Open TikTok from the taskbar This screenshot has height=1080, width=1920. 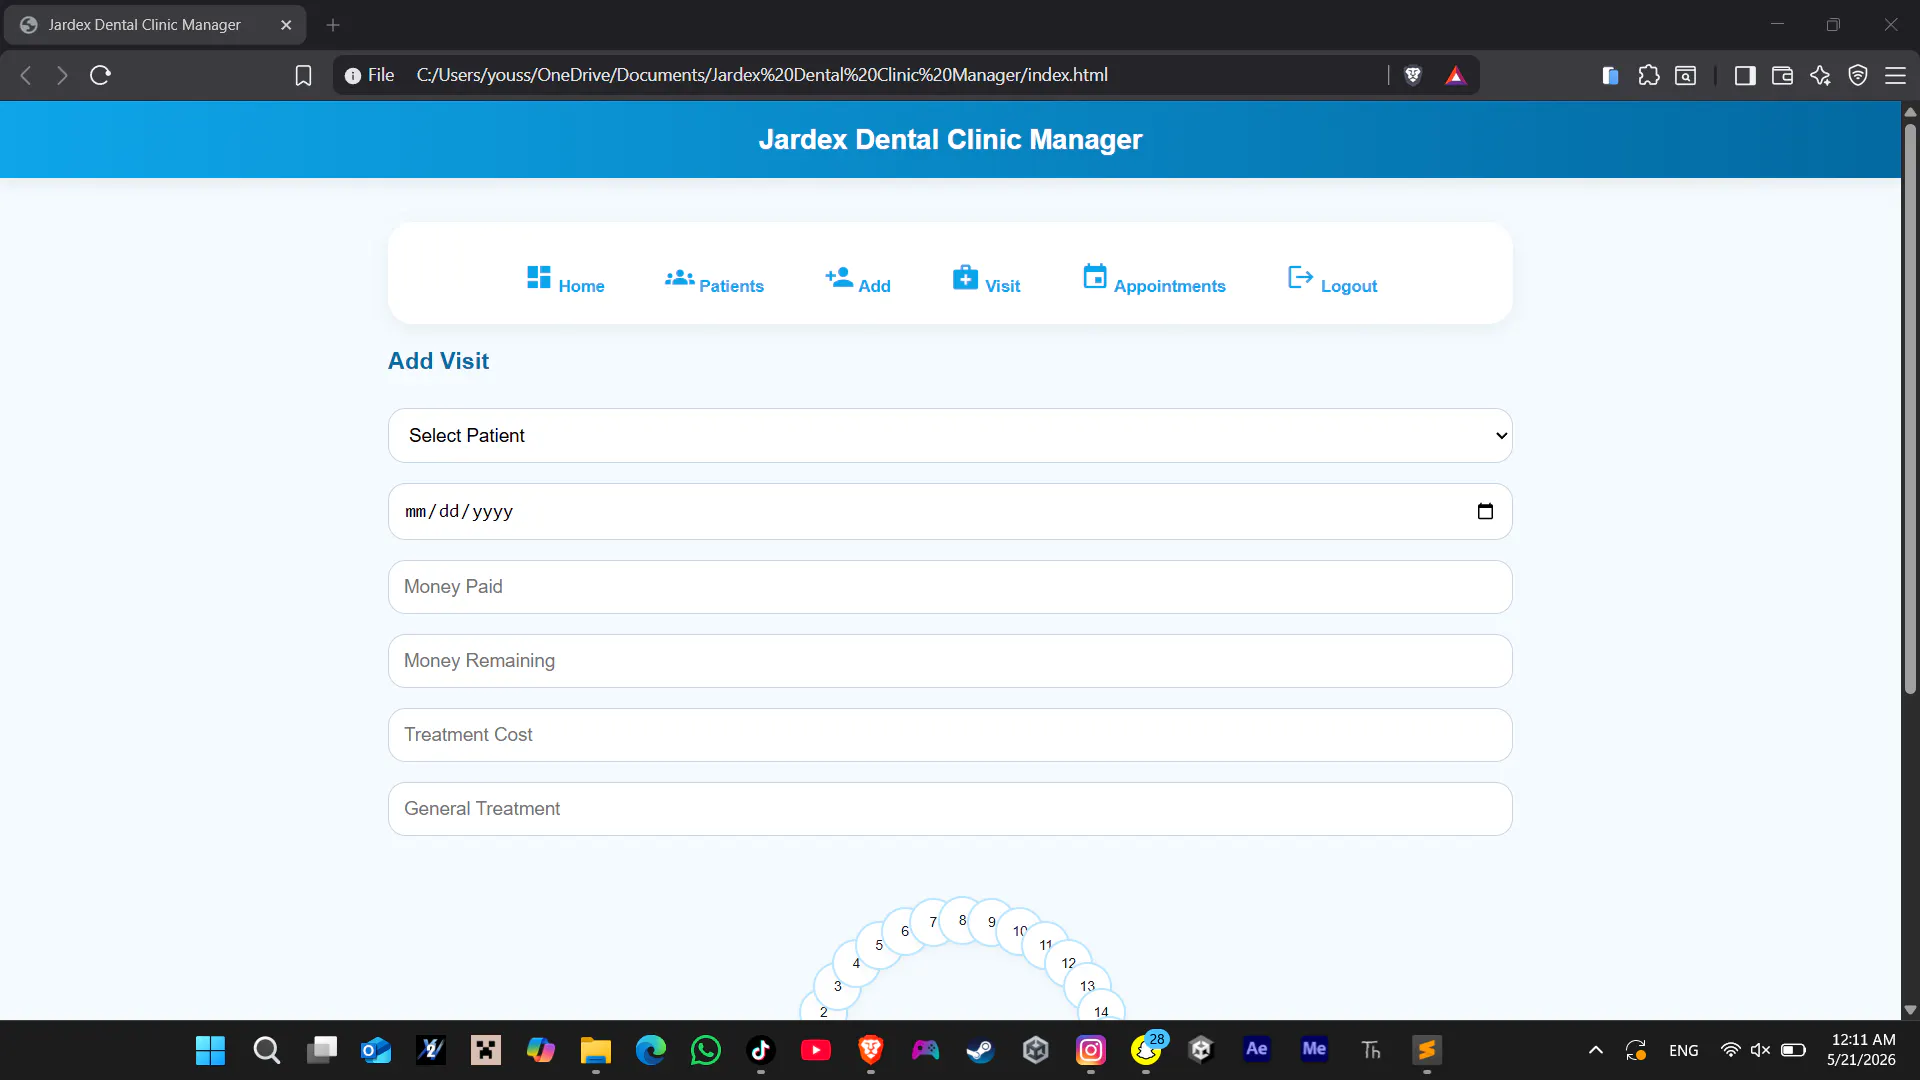761,1050
